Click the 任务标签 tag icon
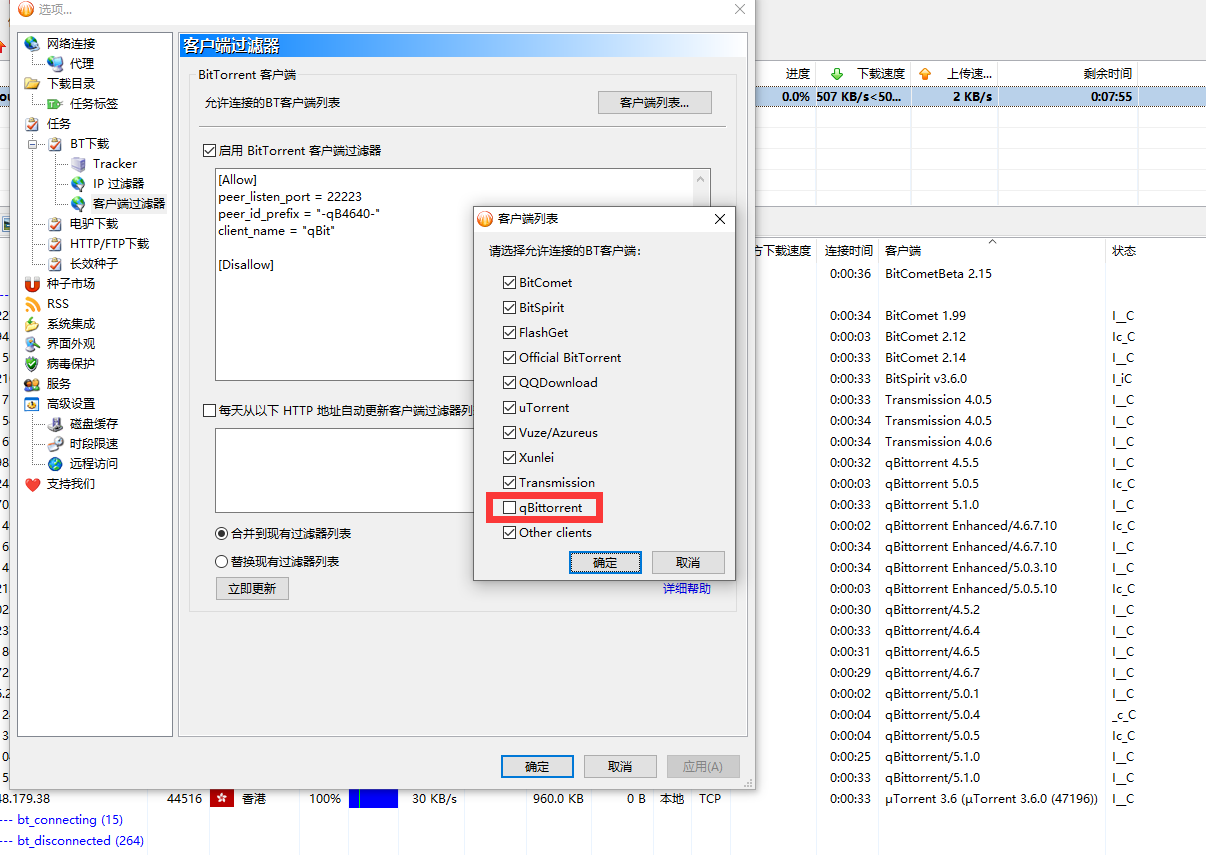 click(55, 104)
